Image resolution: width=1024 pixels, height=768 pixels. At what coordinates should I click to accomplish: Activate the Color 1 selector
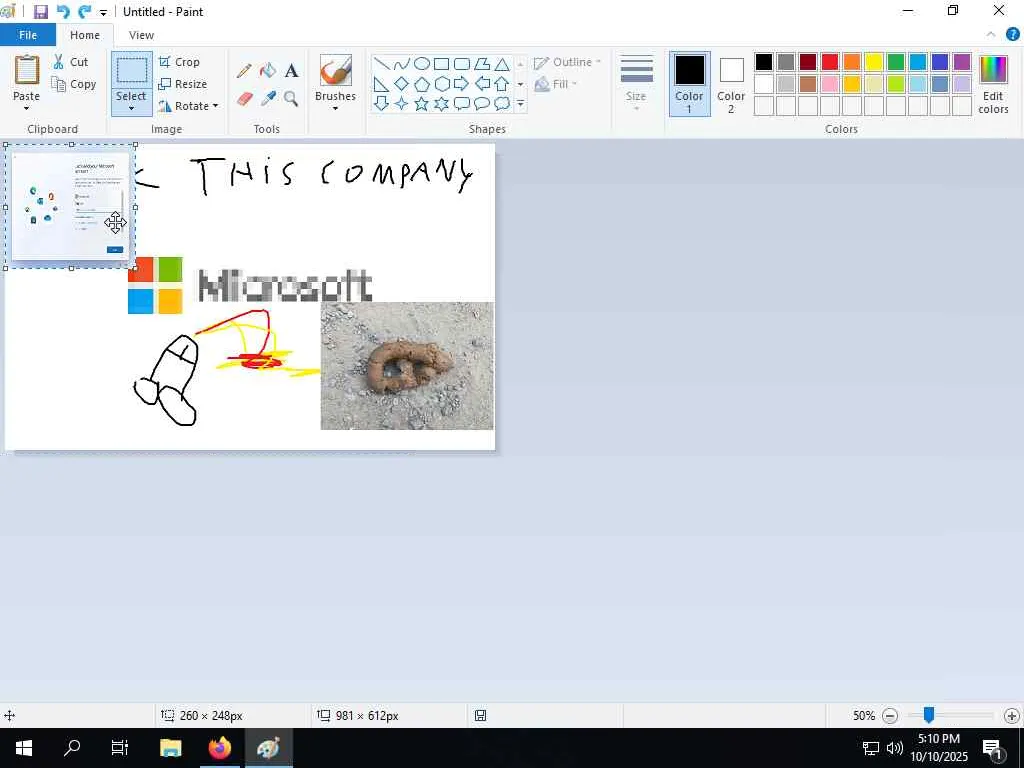pyautogui.click(x=690, y=84)
